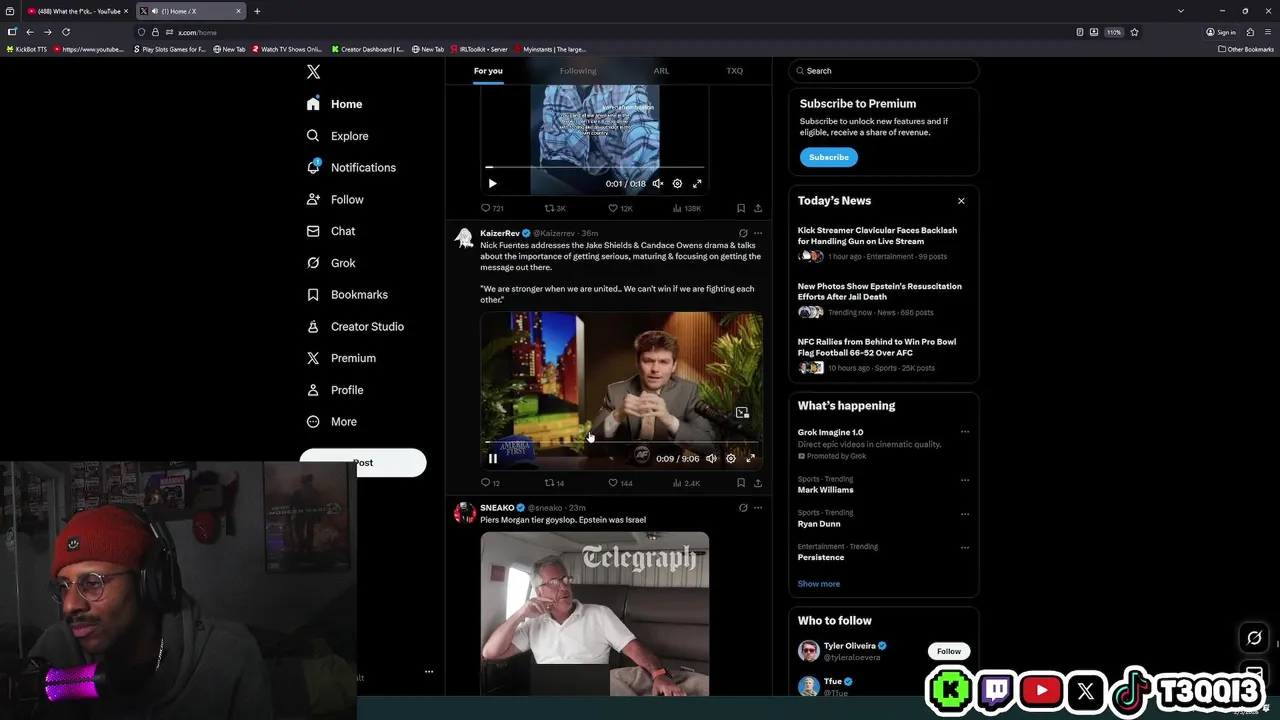Open Grok from the sidebar
1280x720 pixels.
[331, 263]
